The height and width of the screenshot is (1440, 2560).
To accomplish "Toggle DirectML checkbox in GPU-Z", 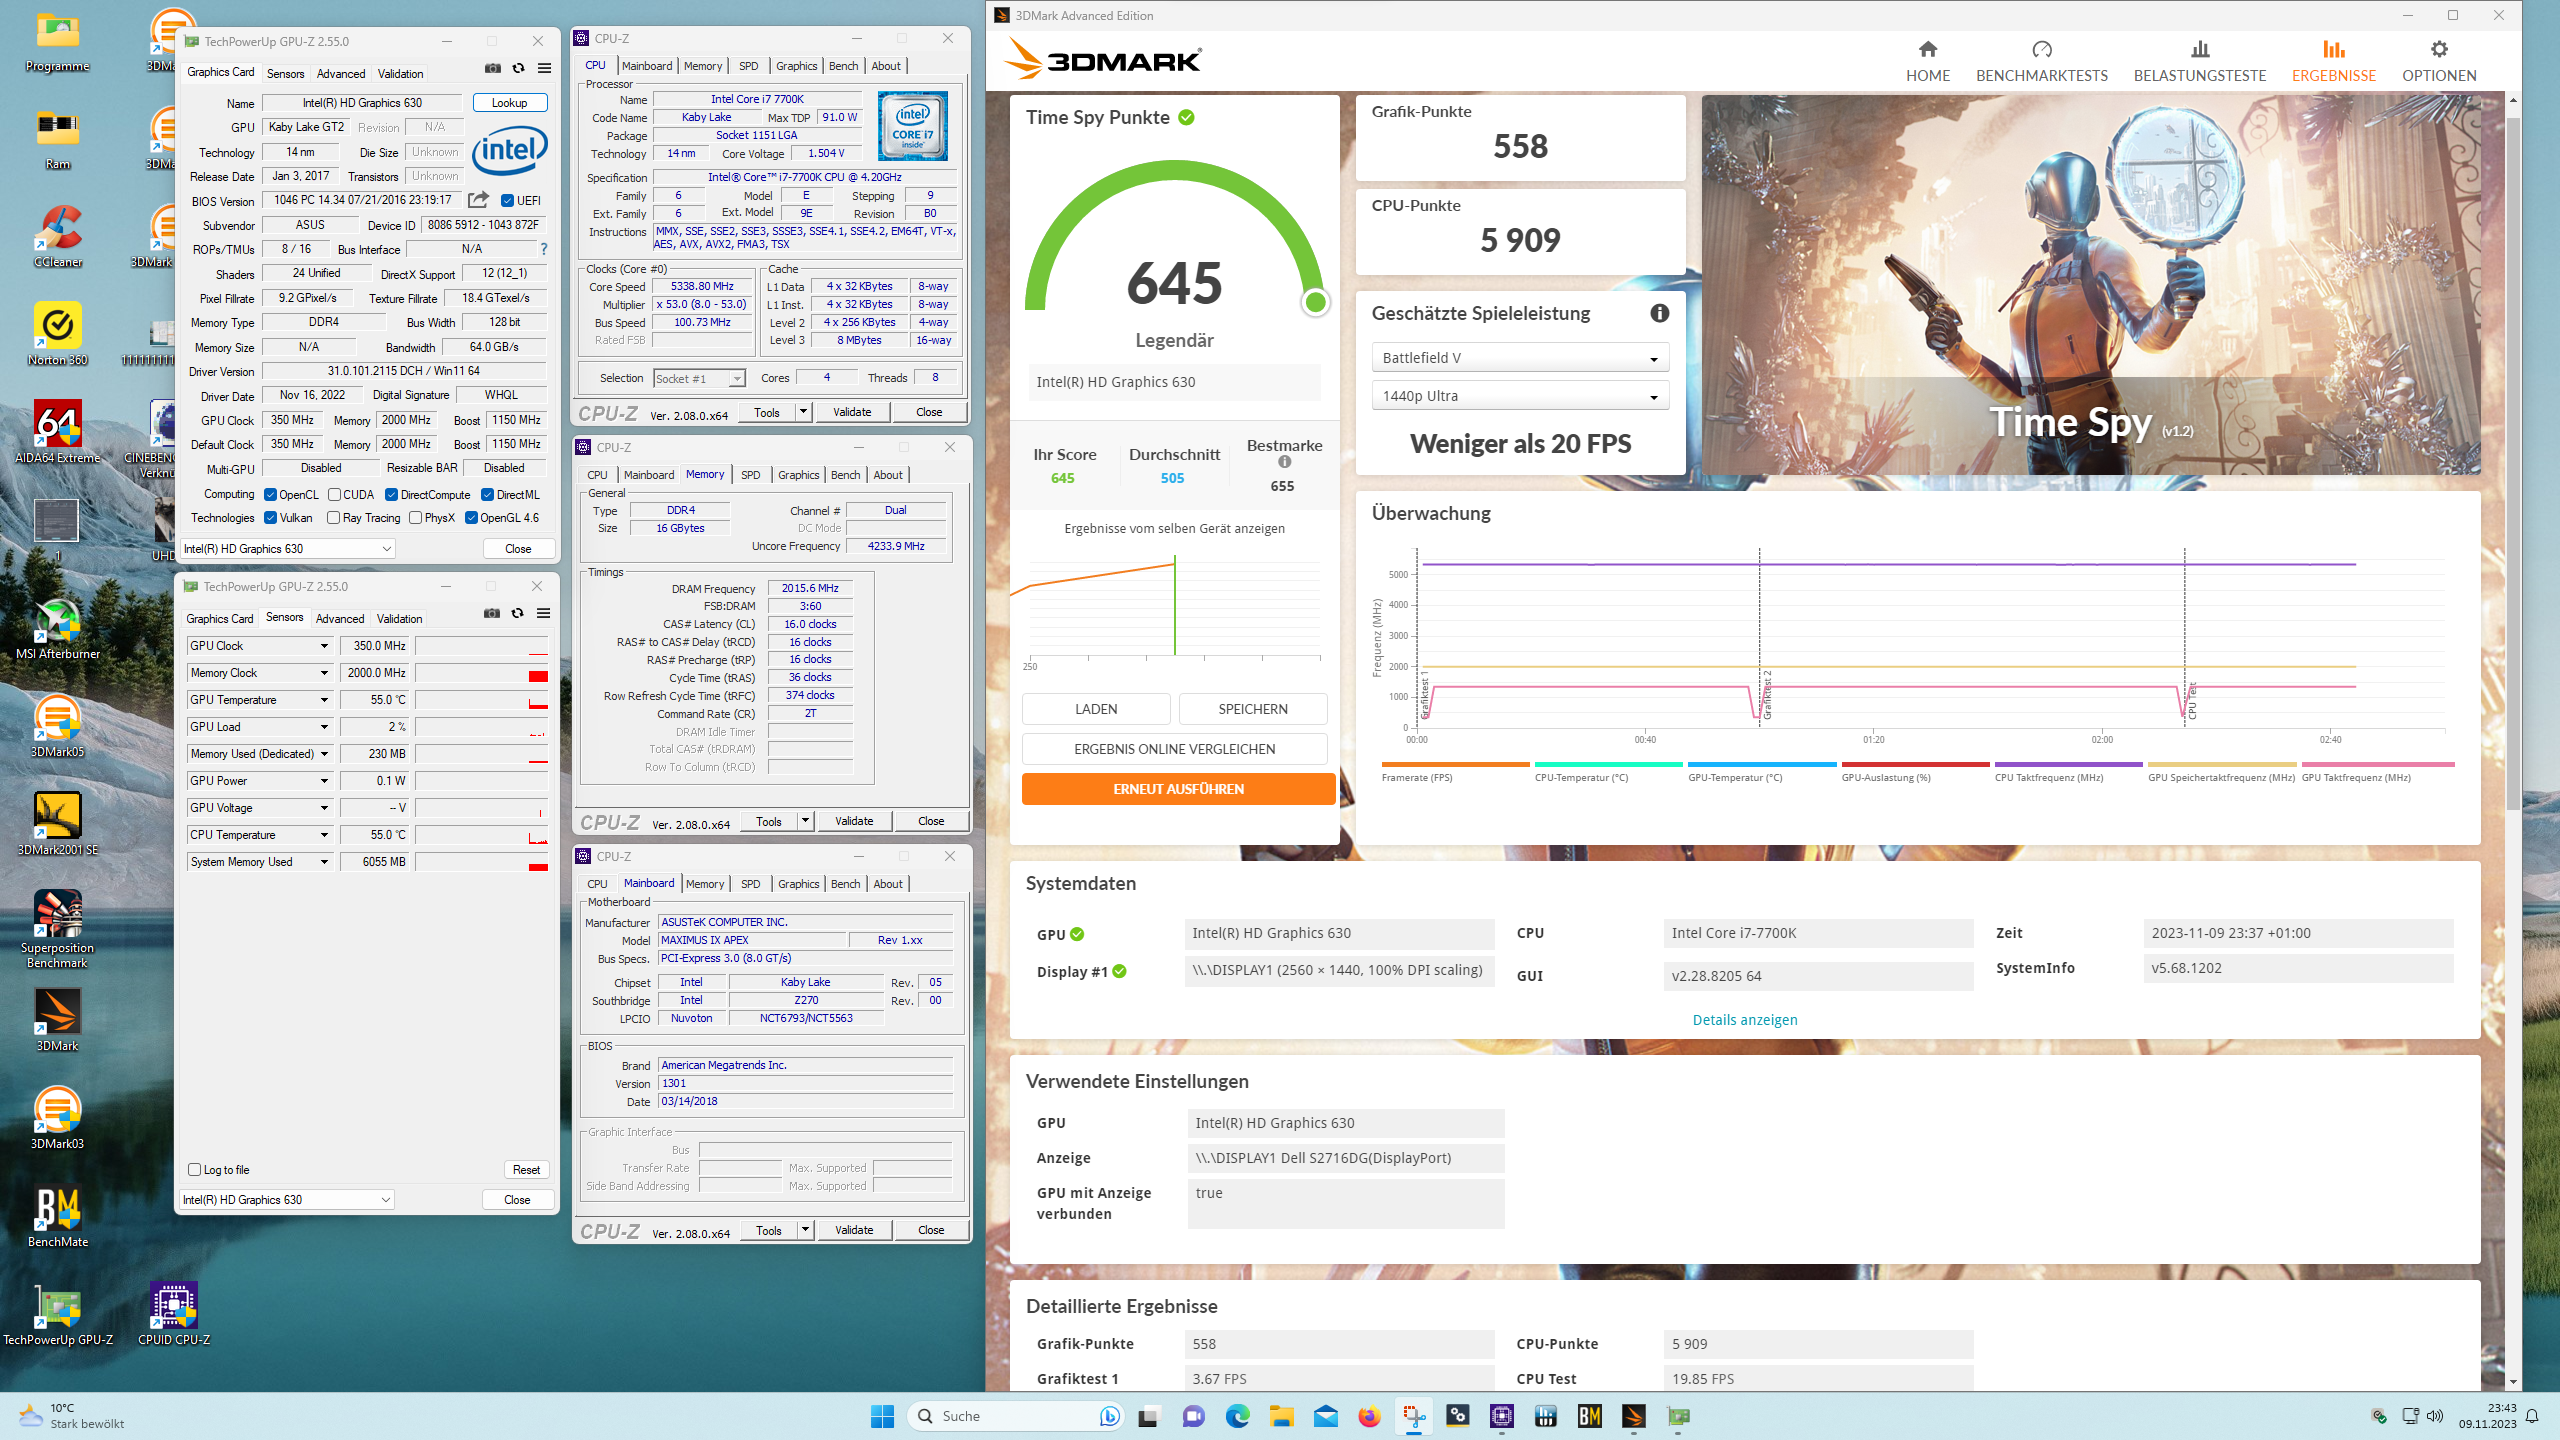I will [487, 494].
